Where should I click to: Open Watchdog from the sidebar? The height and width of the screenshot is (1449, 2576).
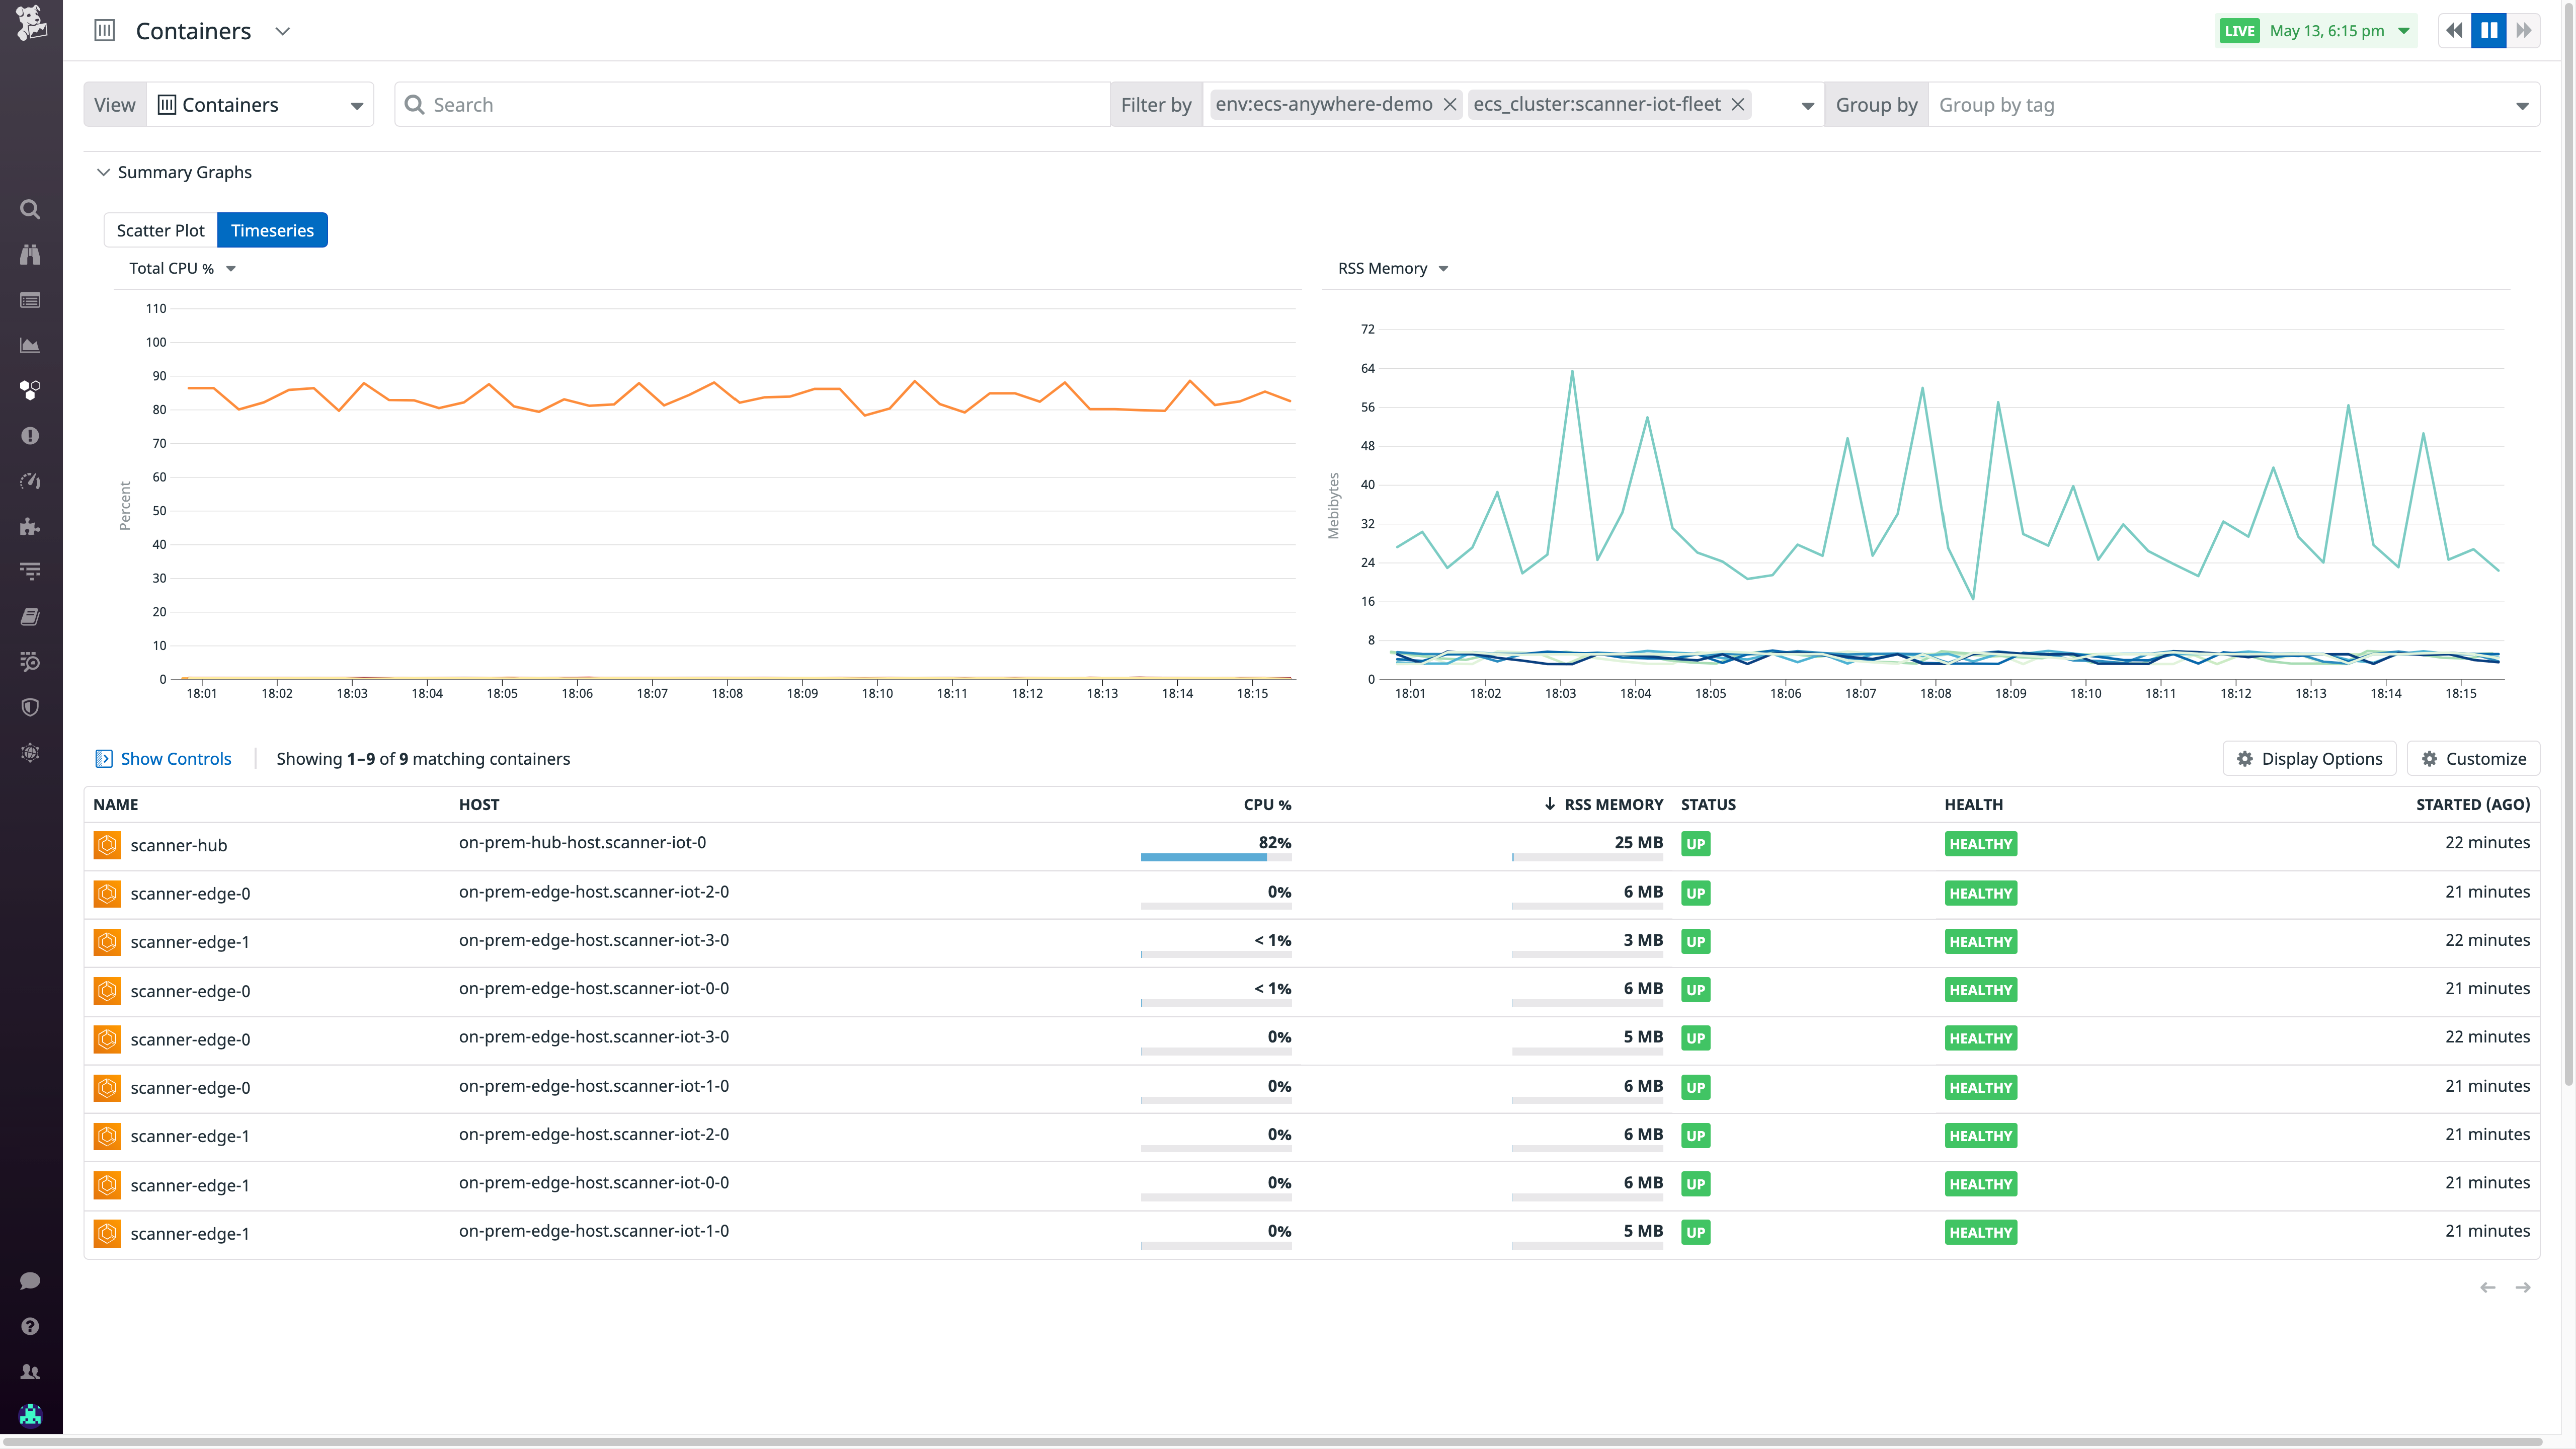pos(30,255)
